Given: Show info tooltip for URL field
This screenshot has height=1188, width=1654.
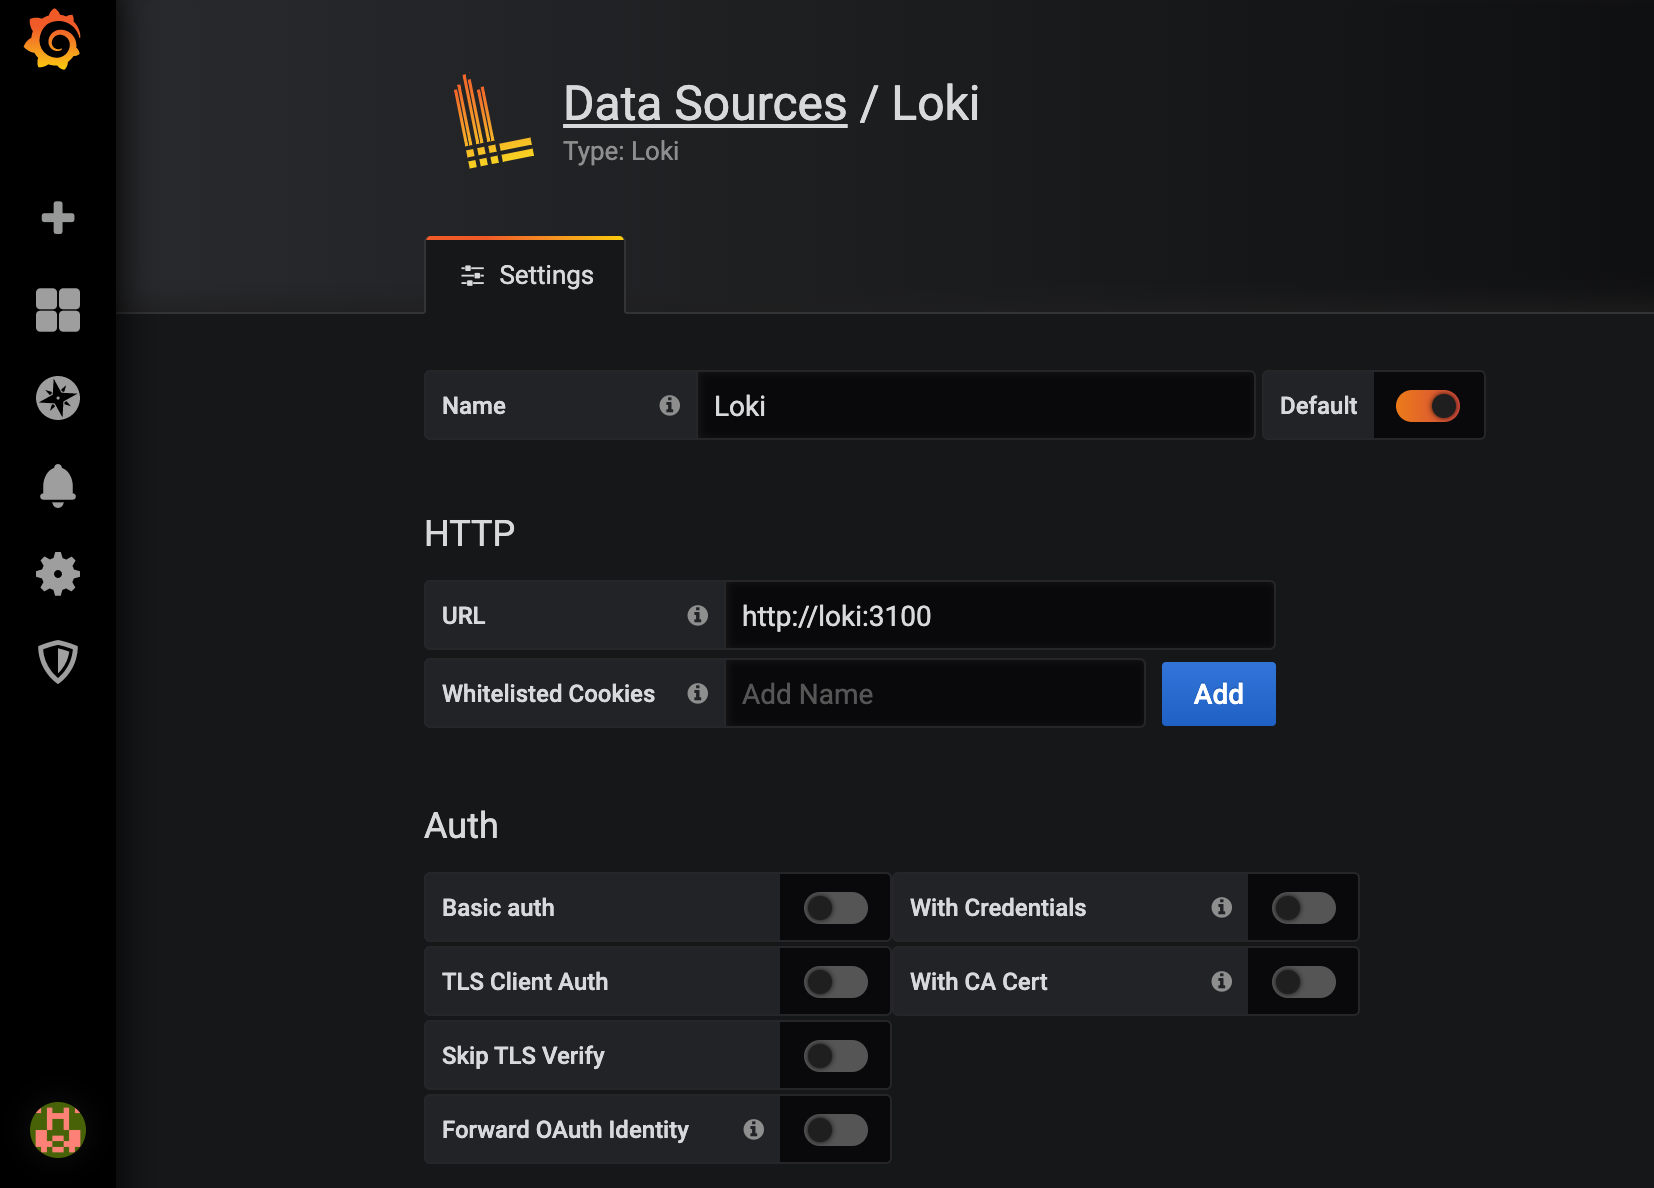Looking at the screenshot, I should 698,615.
